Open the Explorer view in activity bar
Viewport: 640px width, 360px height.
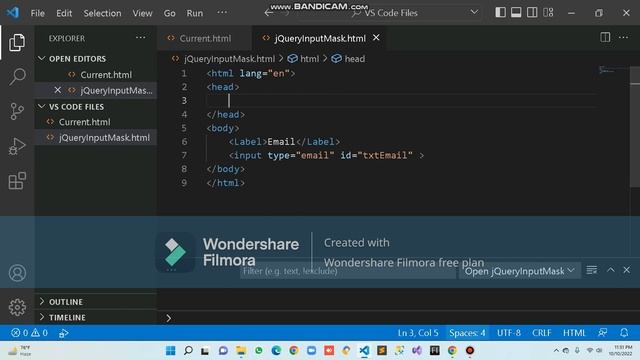click(17, 42)
